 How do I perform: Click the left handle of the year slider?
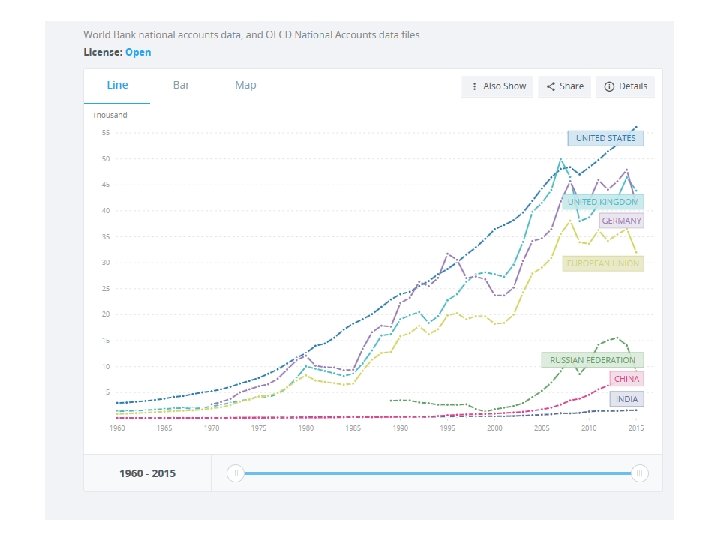click(x=235, y=473)
